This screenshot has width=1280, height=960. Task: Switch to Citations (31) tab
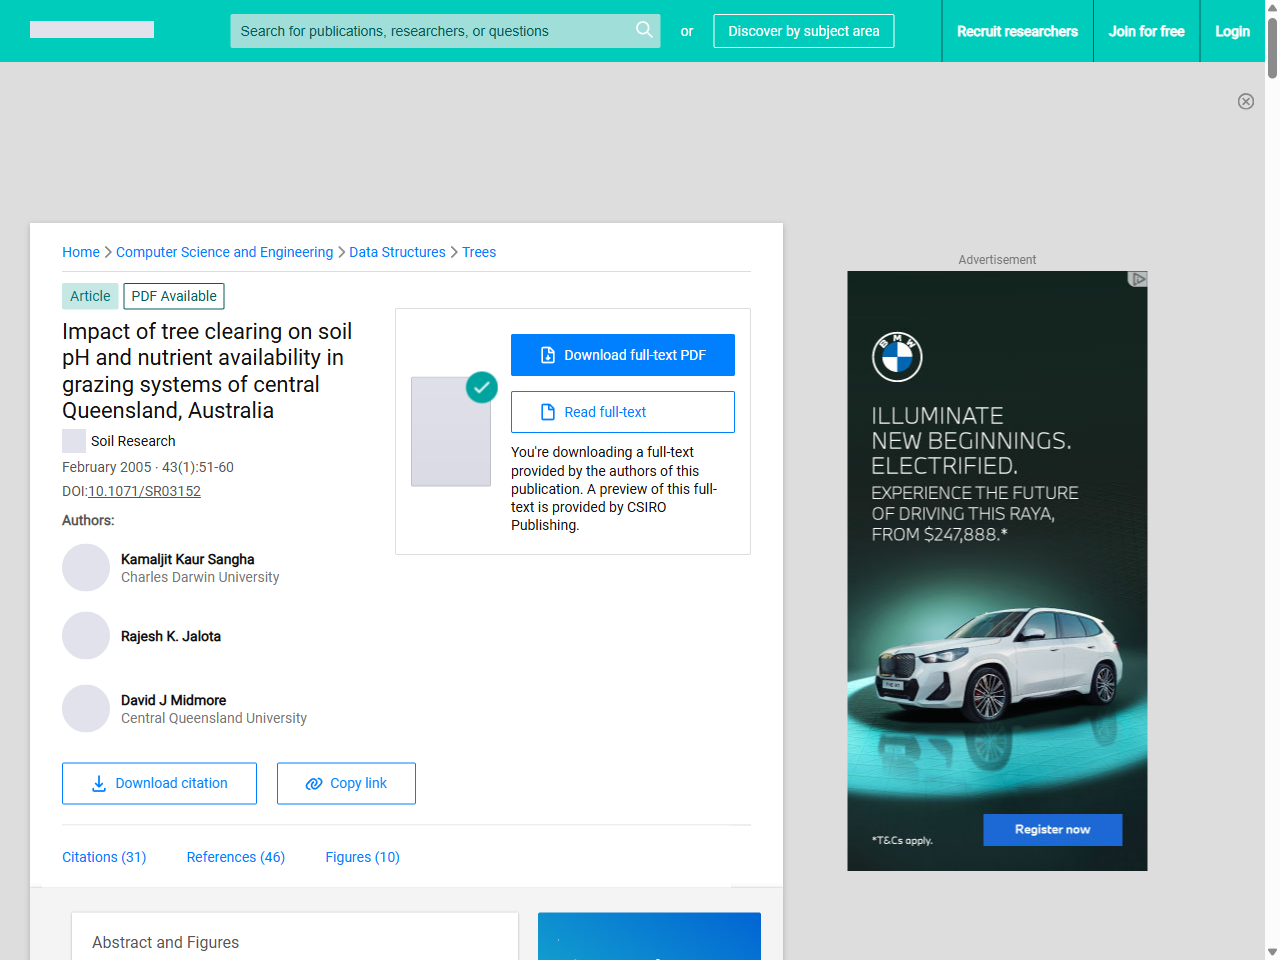(x=104, y=857)
